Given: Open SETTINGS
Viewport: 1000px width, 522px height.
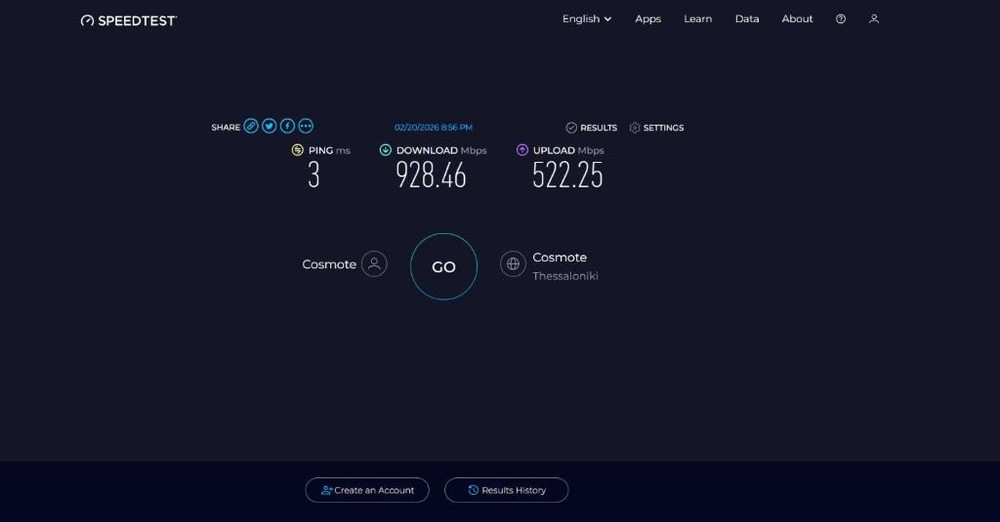Looking at the screenshot, I should 656,128.
